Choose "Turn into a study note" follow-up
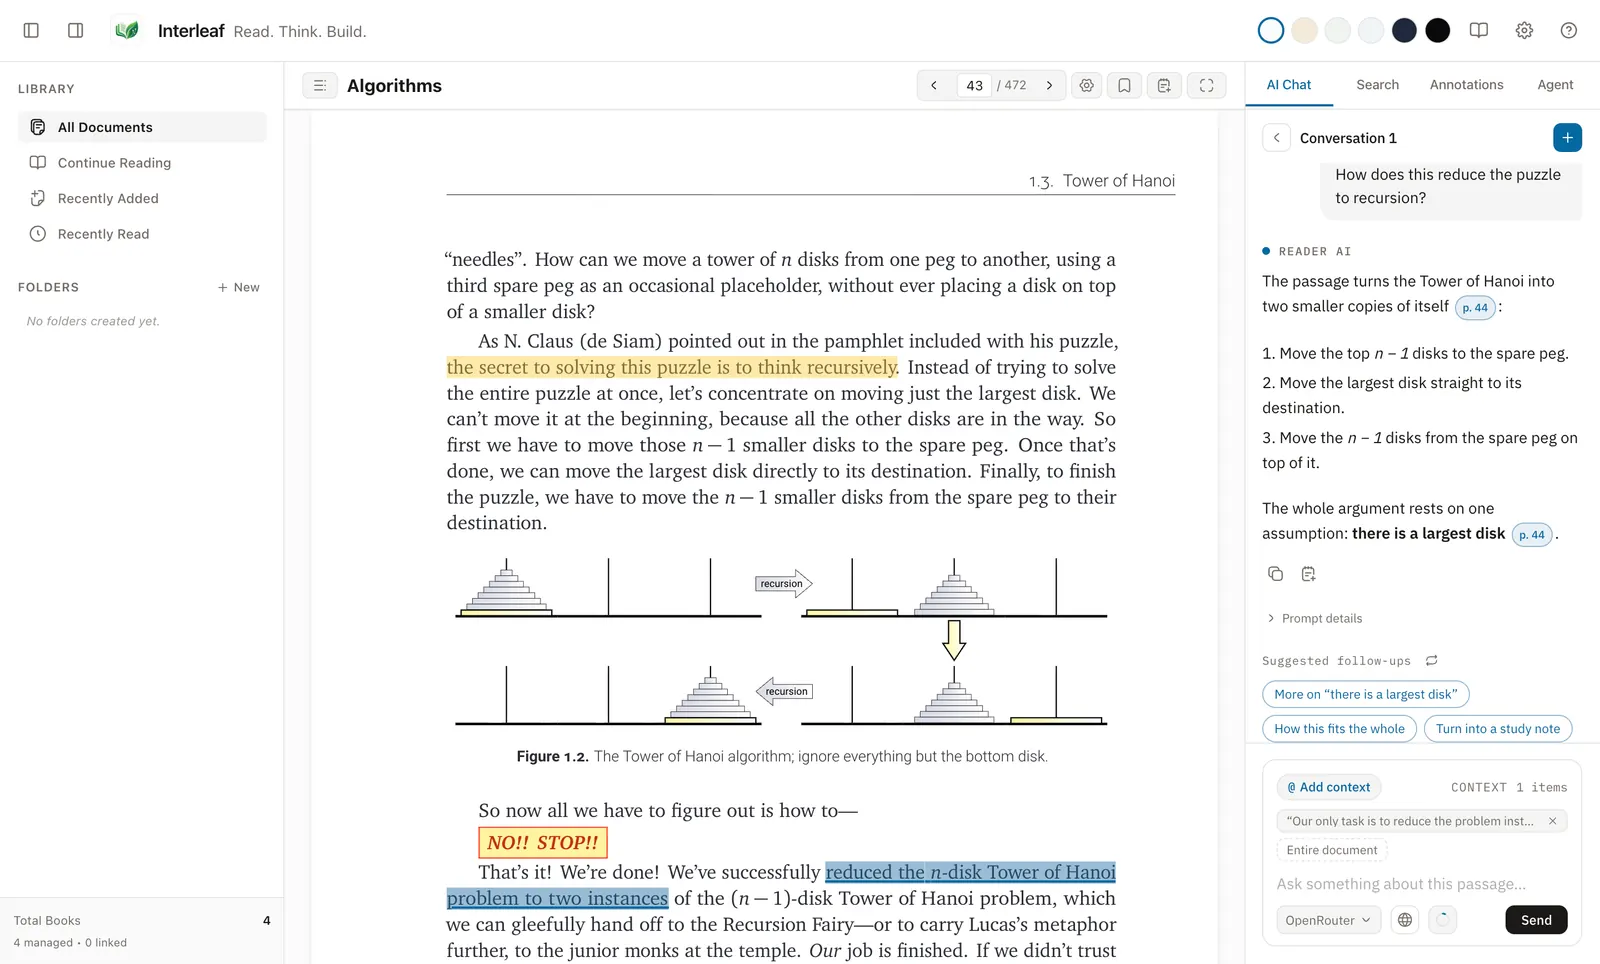The height and width of the screenshot is (964, 1600). tap(1498, 729)
